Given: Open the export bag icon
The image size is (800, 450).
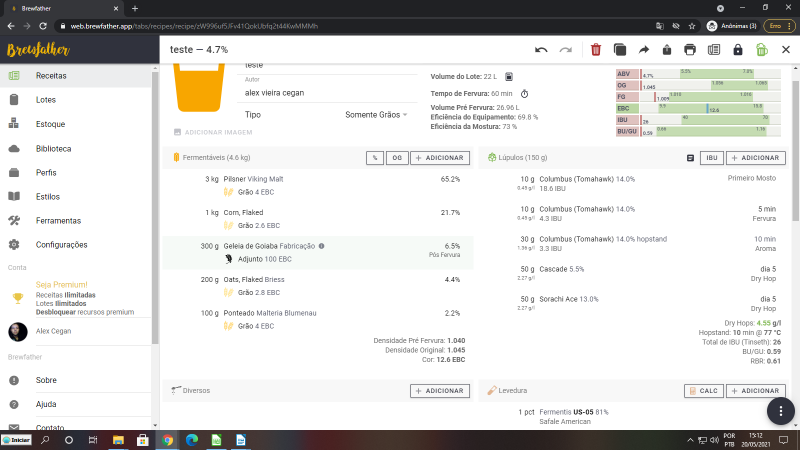Looking at the screenshot, I should (x=666, y=50).
